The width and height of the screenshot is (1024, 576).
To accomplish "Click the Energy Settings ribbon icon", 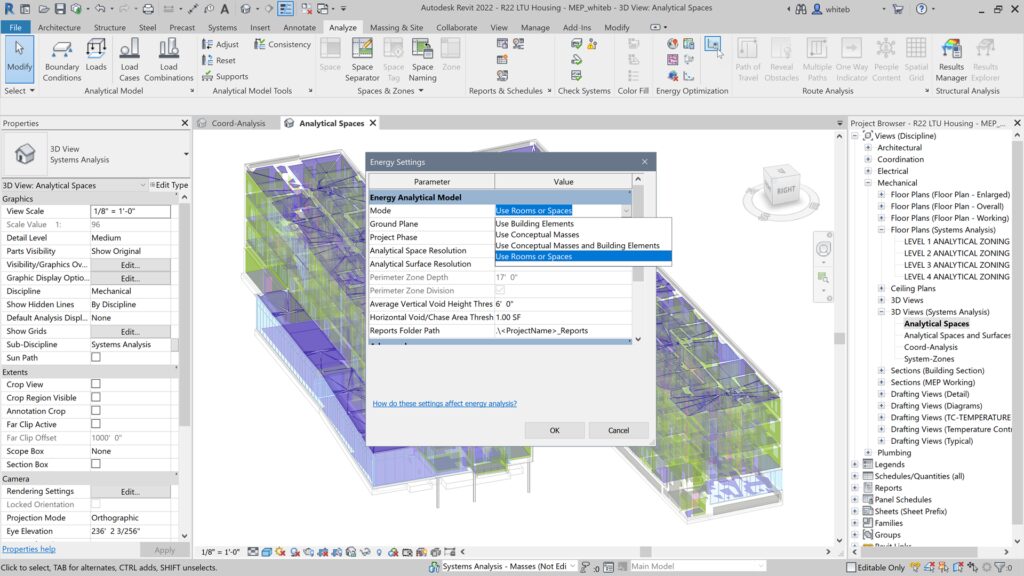I will coord(712,44).
